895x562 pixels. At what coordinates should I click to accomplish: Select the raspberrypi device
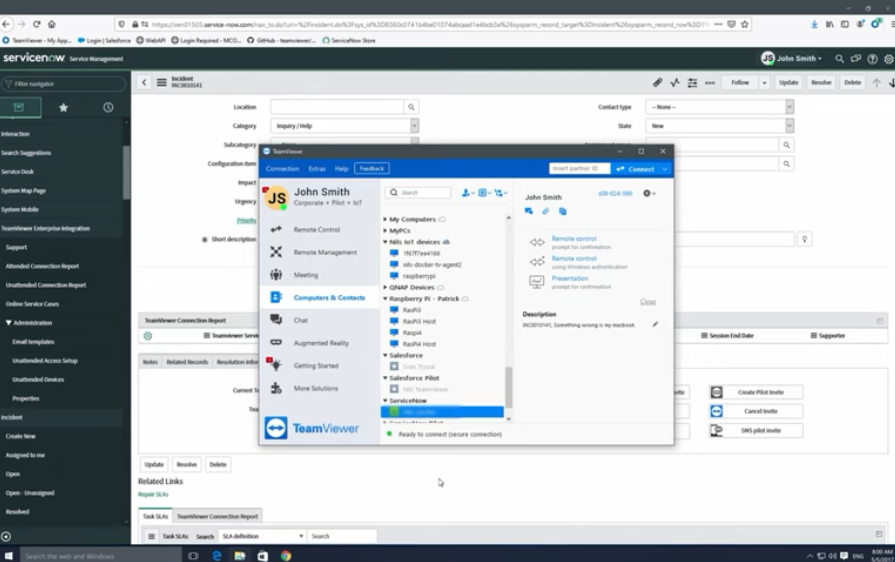coord(419,276)
